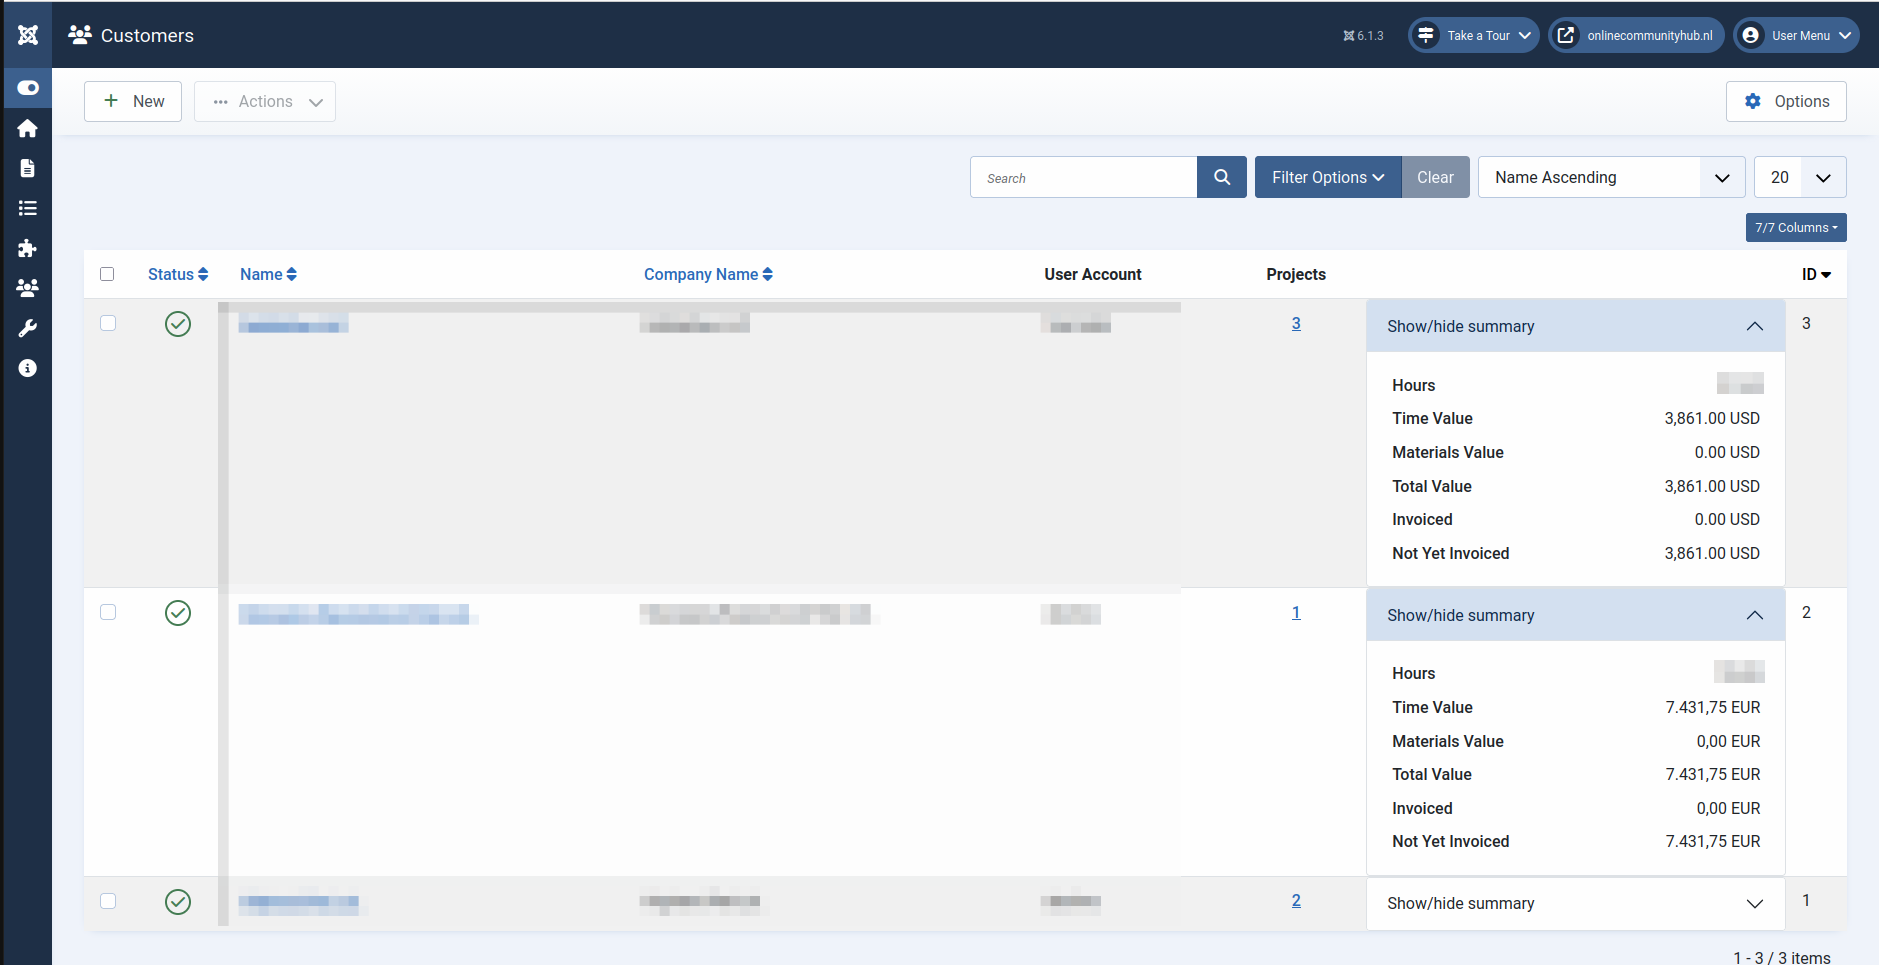The width and height of the screenshot is (1879, 965).
Task: Sort the table by Company Name
Action: click(708, 274)
